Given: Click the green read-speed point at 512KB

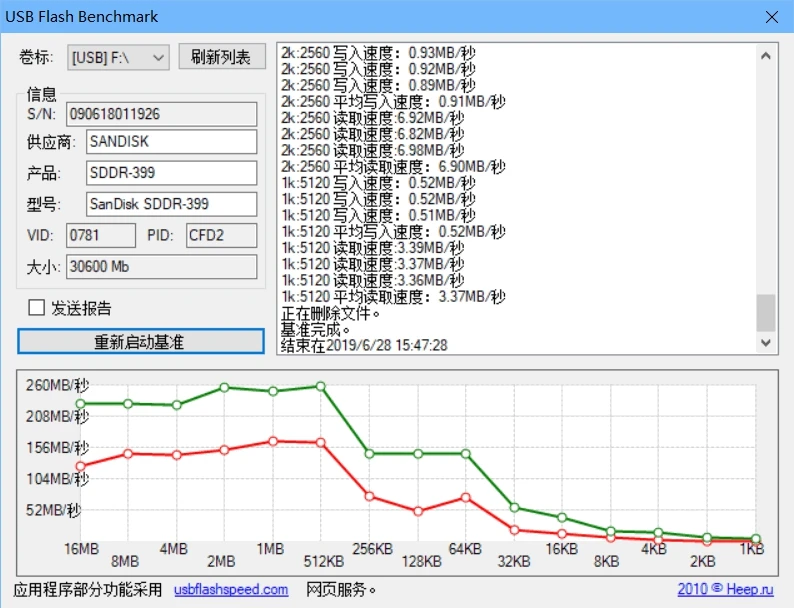Looking at the screenshot, I should 320,386.
